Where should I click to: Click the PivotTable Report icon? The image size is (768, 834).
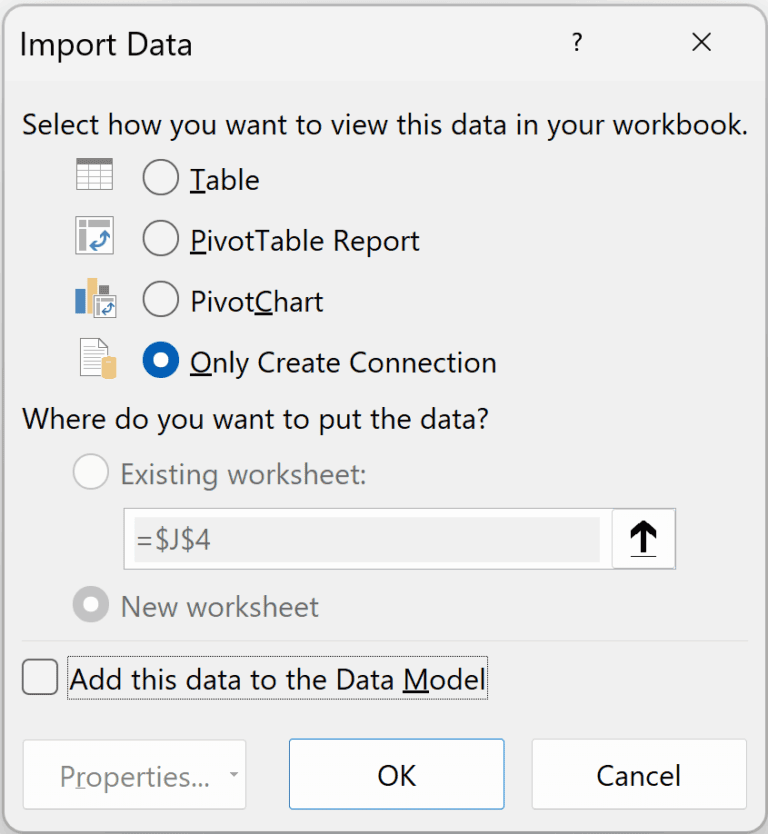95,236
